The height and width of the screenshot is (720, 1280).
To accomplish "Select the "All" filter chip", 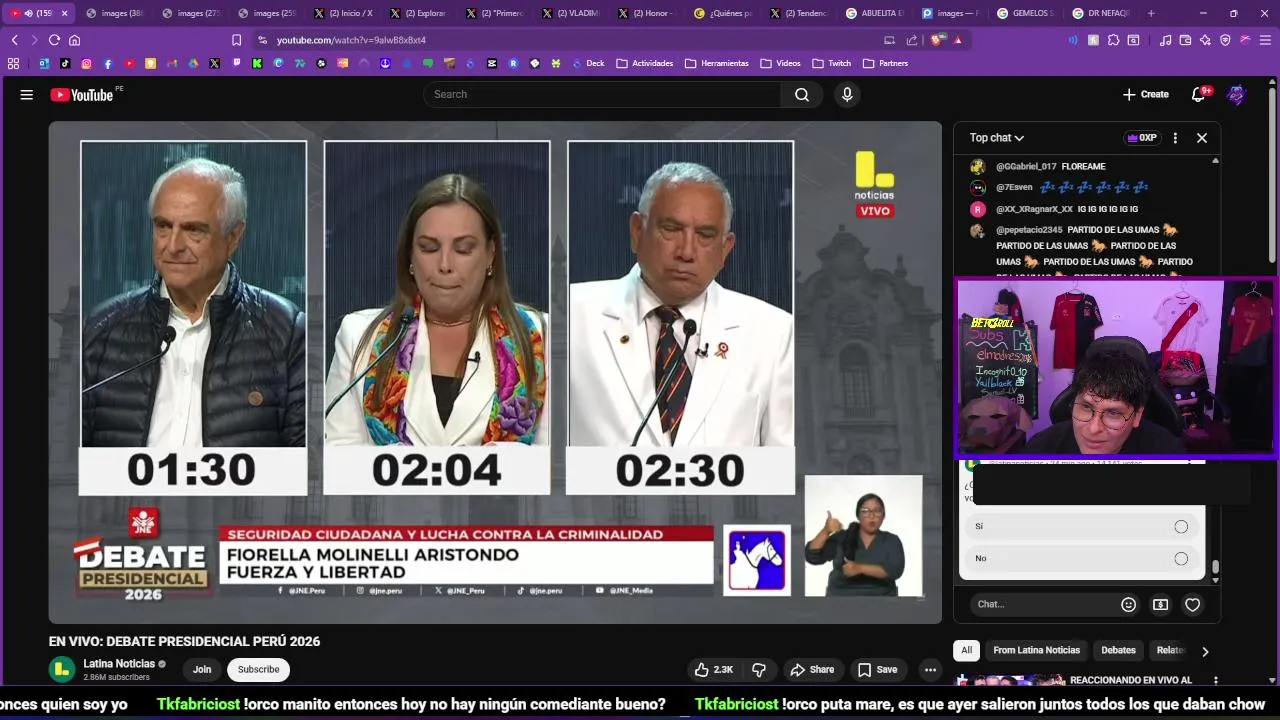I will coord(967,650).
